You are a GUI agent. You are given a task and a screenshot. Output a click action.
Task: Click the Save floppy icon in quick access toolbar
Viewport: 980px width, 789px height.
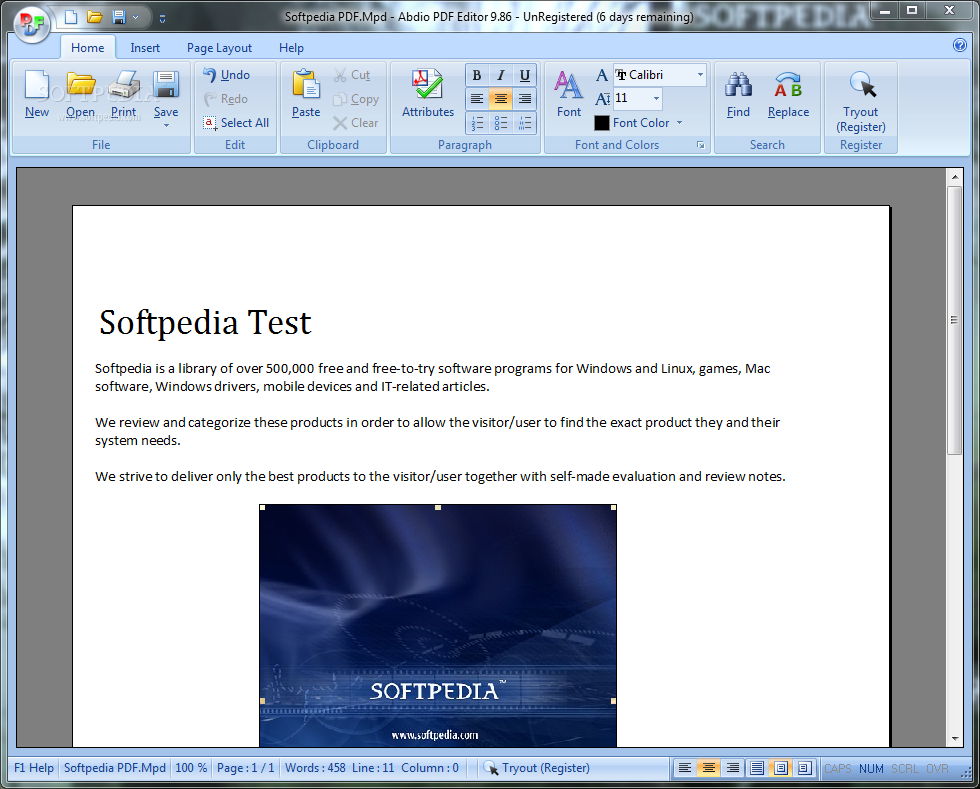point(119,17)
